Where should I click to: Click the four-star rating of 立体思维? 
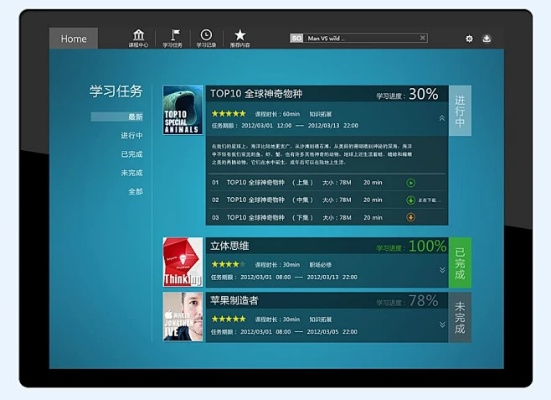point(229,264)
